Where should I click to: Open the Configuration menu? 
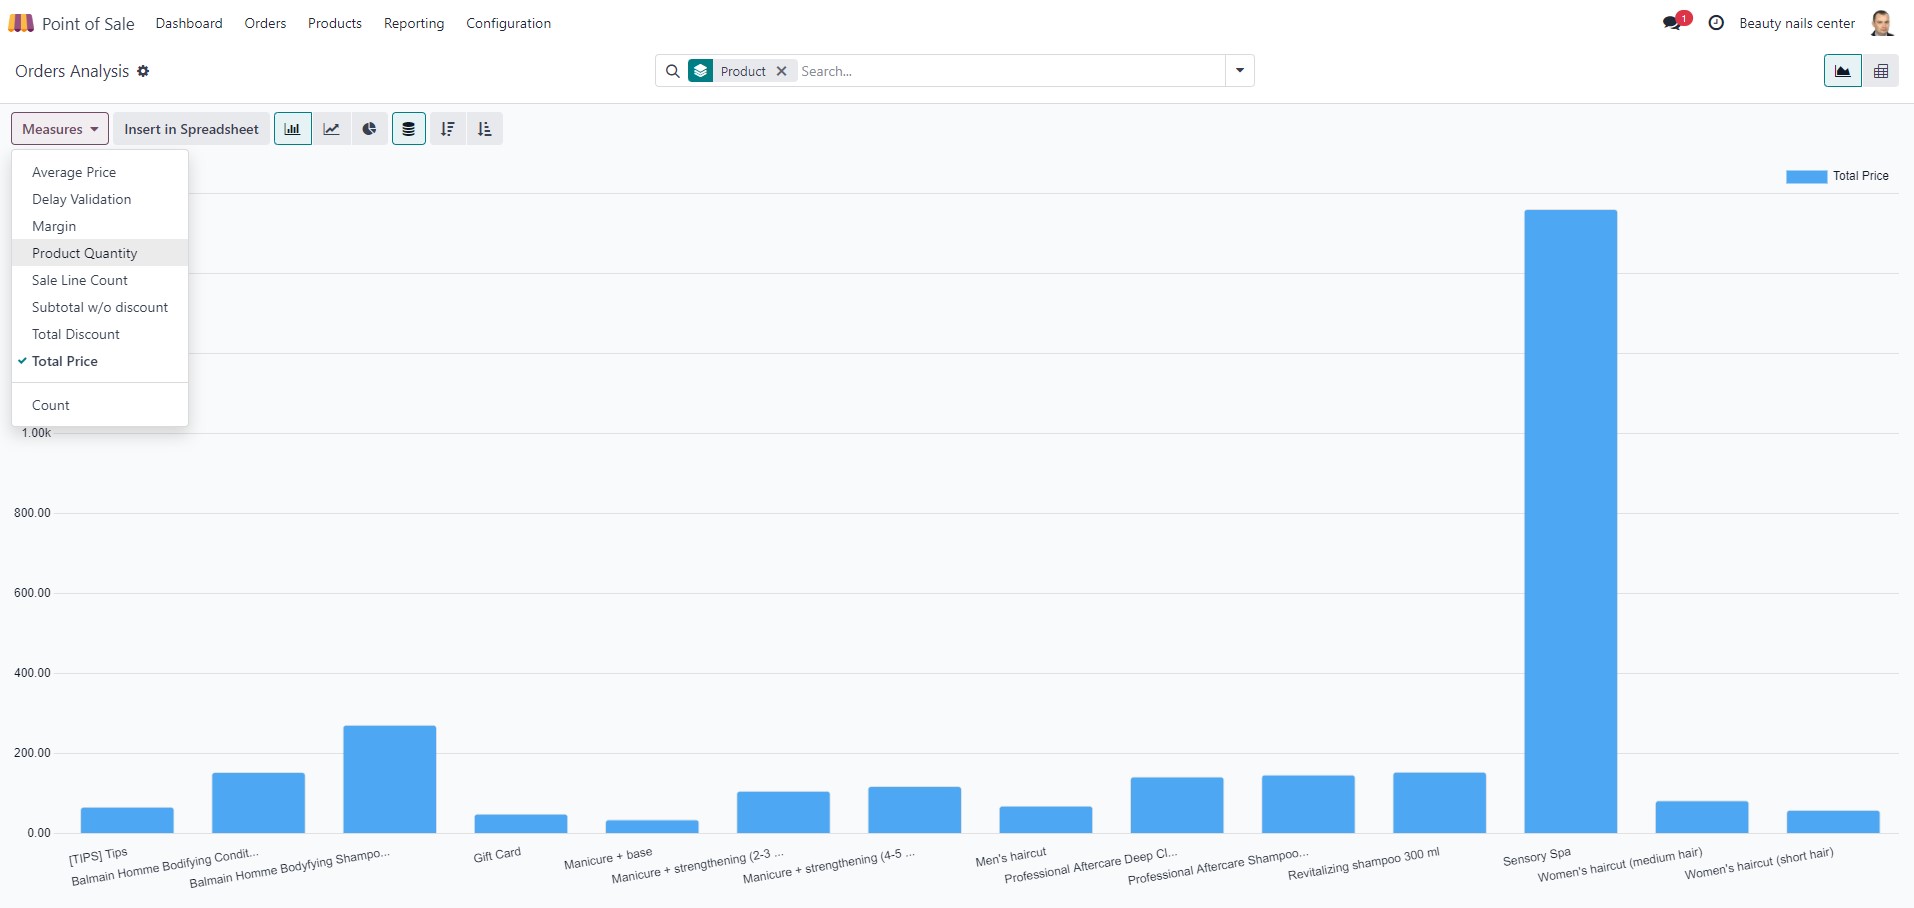tap(508, 23)
